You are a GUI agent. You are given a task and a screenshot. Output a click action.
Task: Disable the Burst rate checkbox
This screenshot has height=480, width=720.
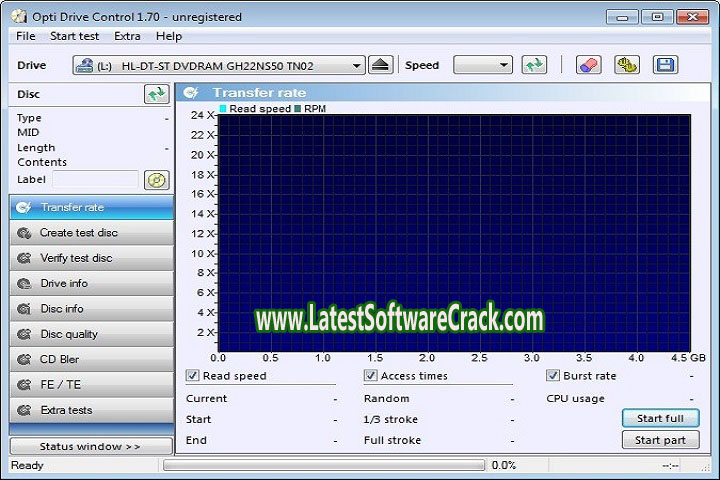click(x=553, y=376)
